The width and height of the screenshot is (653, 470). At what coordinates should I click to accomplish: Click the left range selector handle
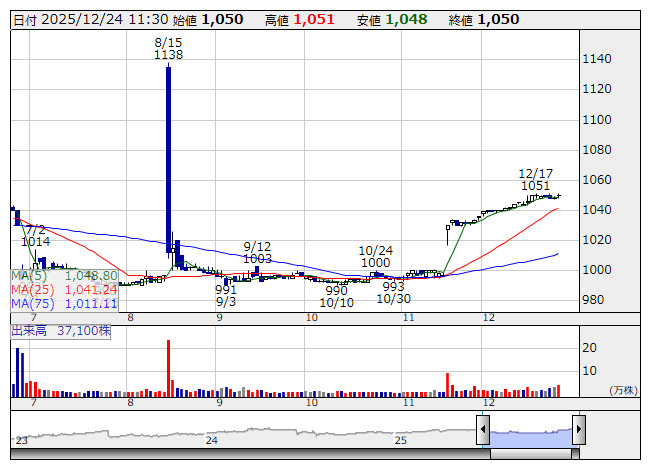tap(482, 431)
